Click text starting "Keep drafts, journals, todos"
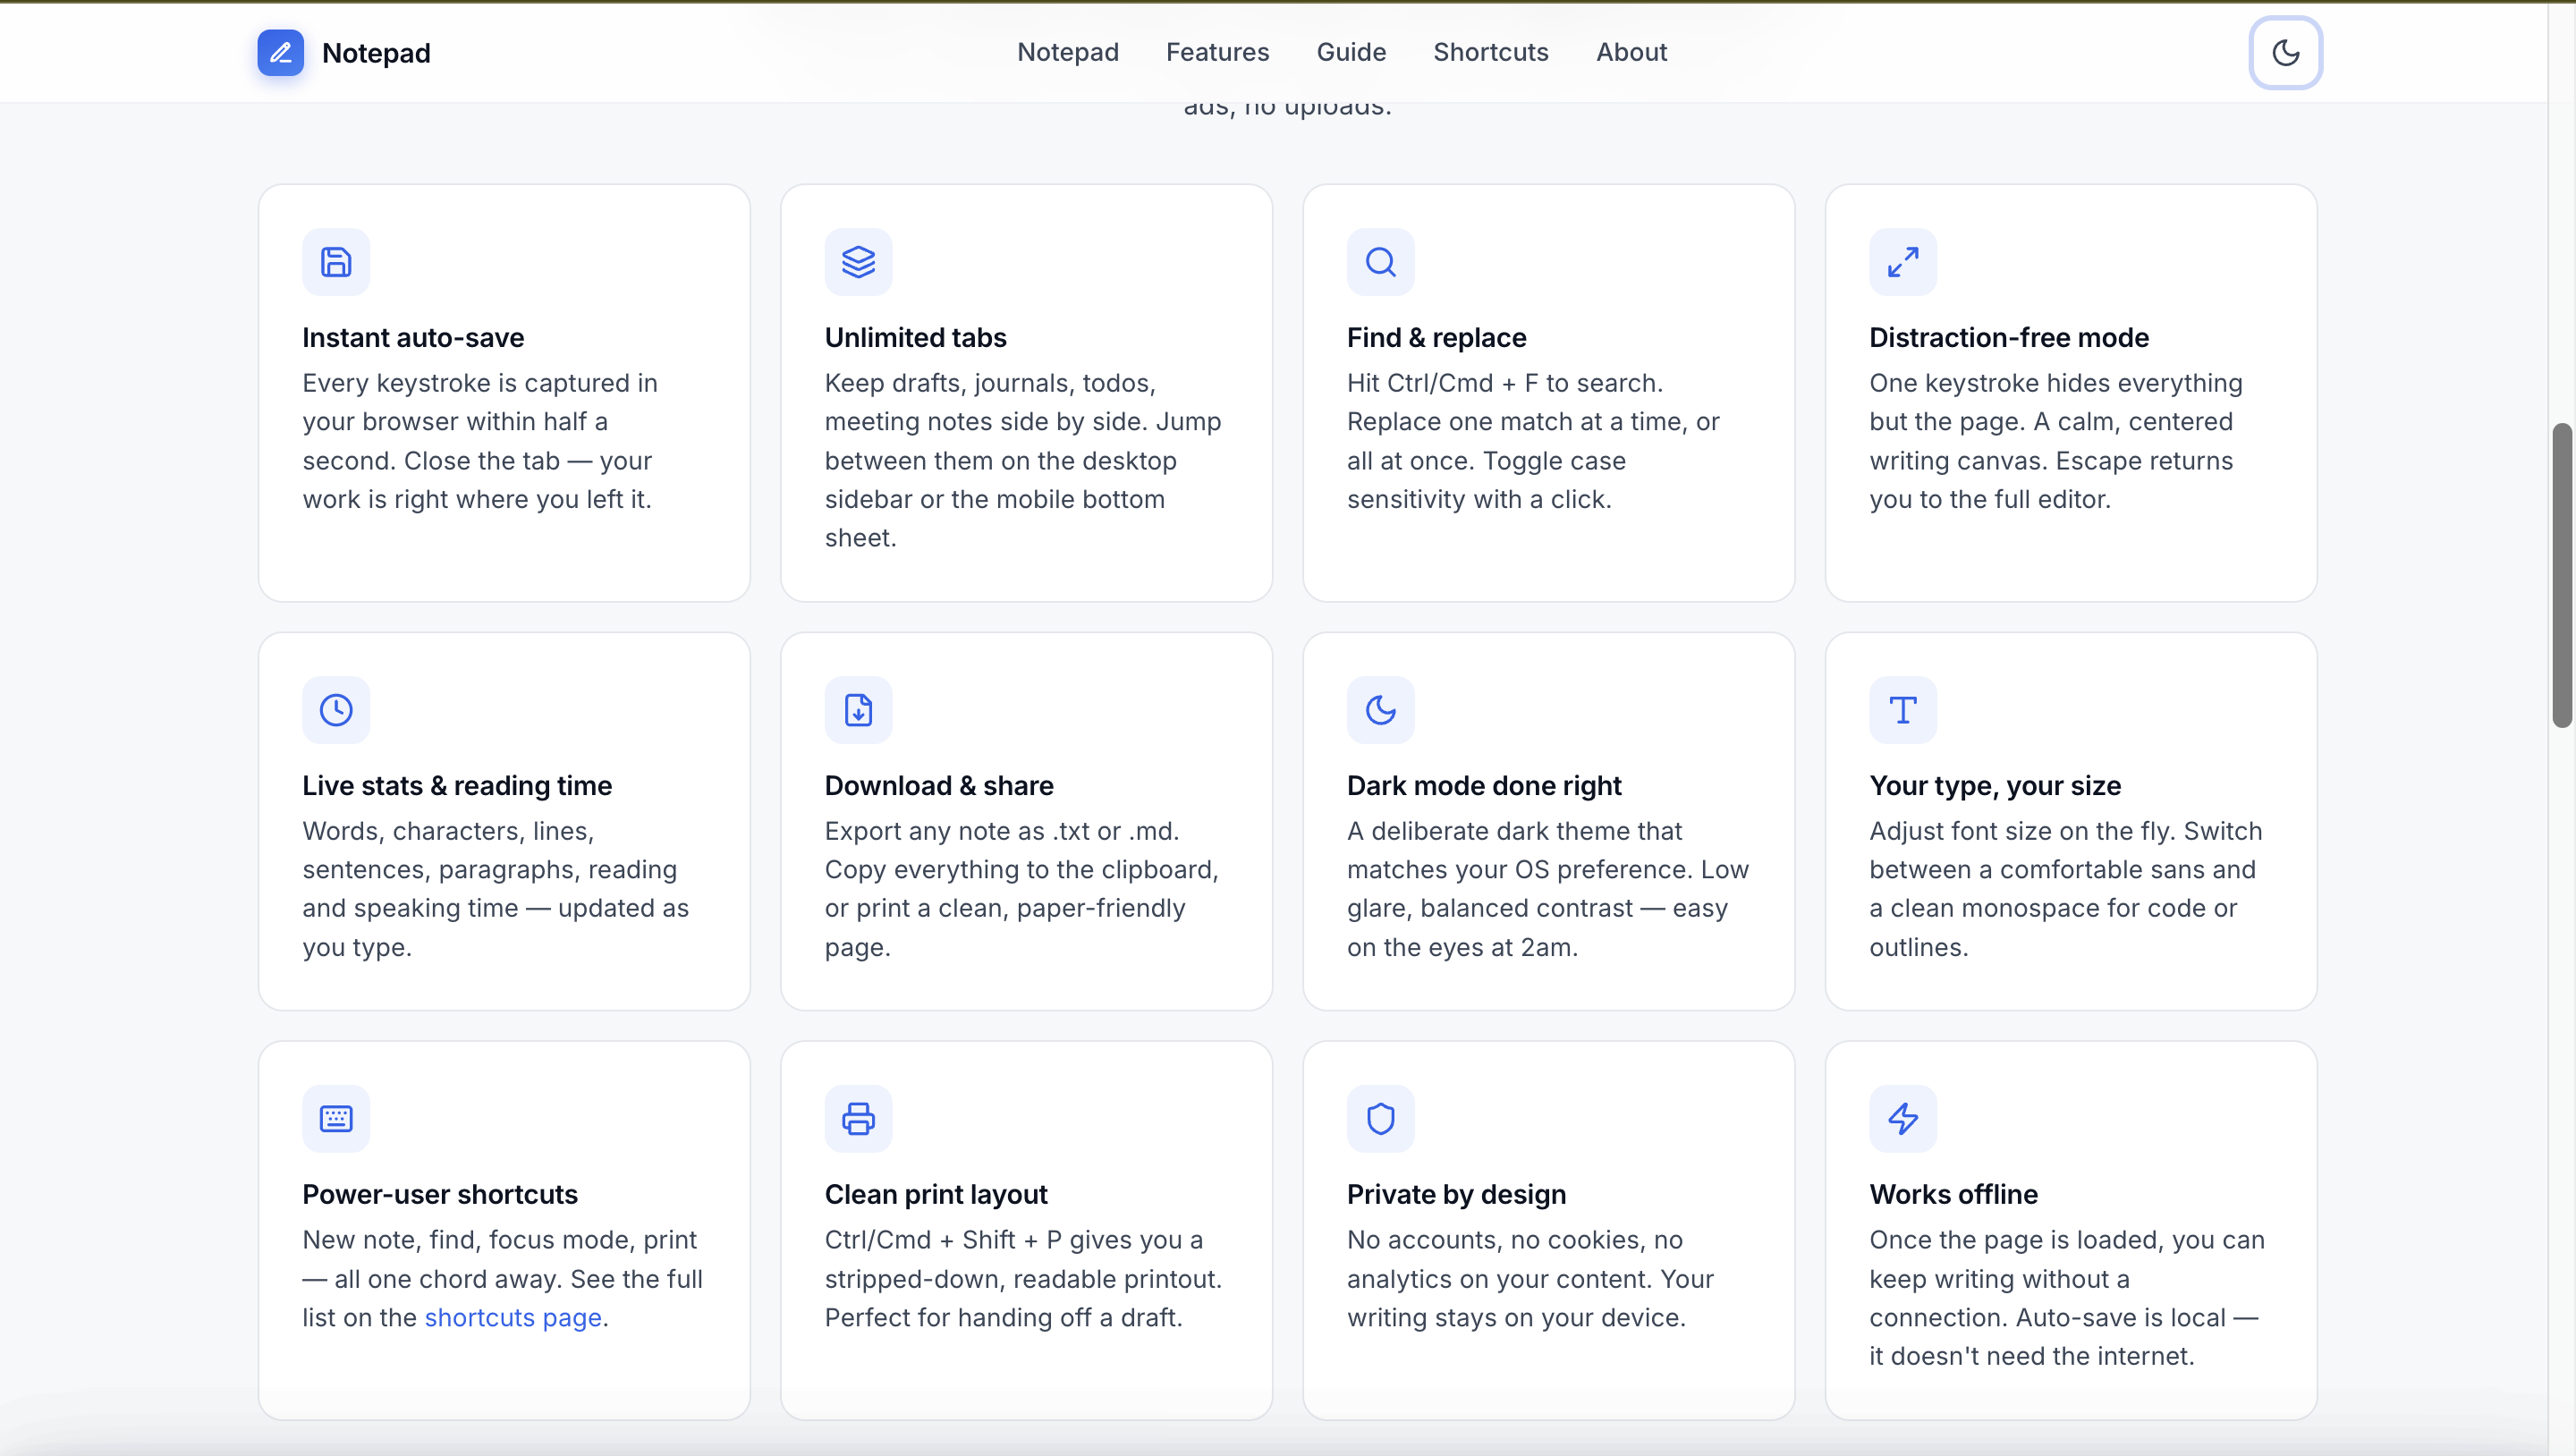Viewport: 2576px width, 1456px height. [1023, 460]
